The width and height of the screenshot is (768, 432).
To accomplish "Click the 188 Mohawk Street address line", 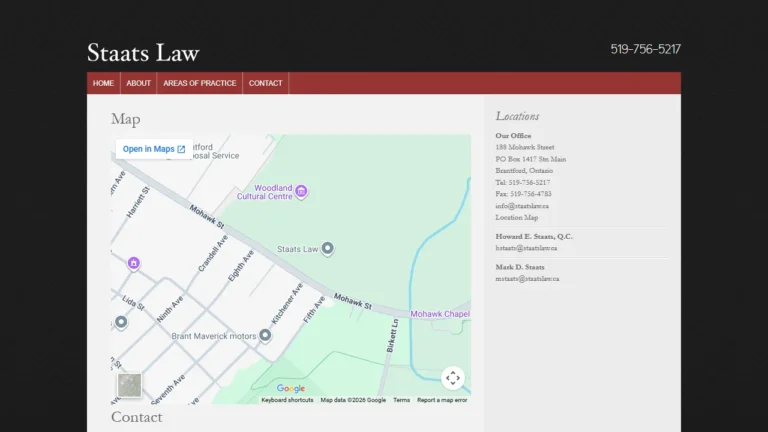I will tap(525, 147).
